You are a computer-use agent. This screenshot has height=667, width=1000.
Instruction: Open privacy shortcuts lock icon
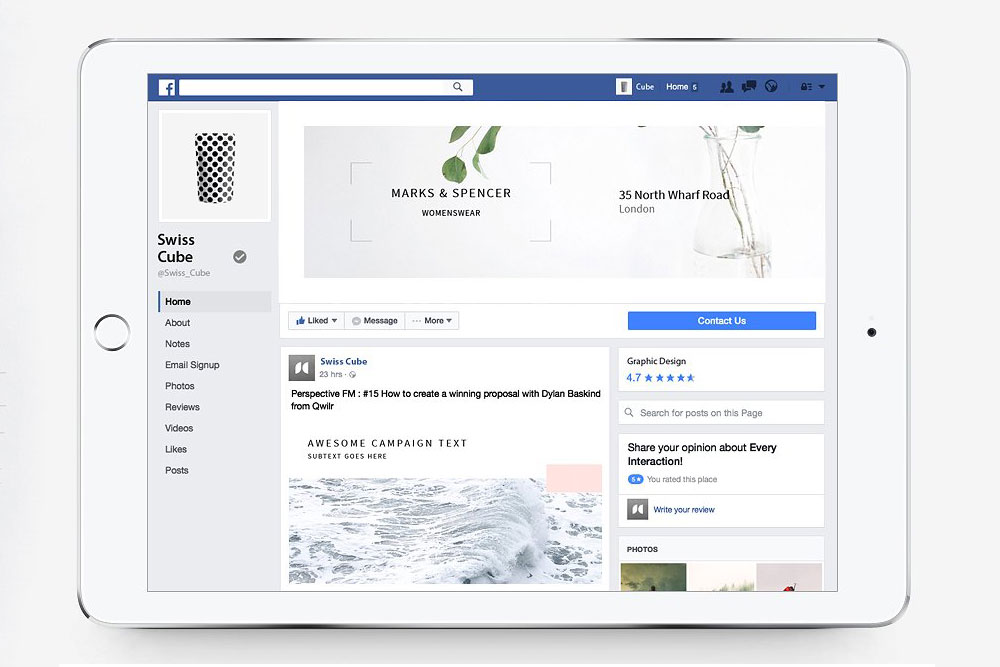(x=806, y=87)
